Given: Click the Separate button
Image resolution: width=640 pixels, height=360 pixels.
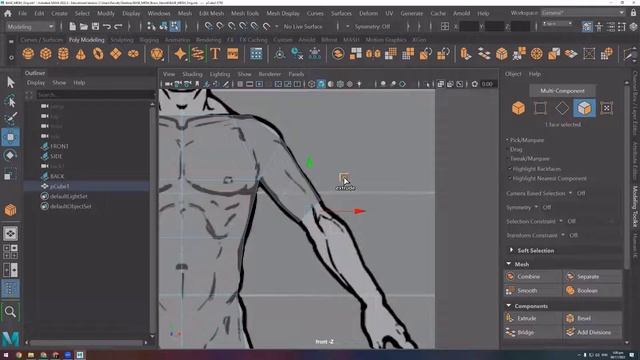Looking at the screenshot, I should (x=593, y=277).
